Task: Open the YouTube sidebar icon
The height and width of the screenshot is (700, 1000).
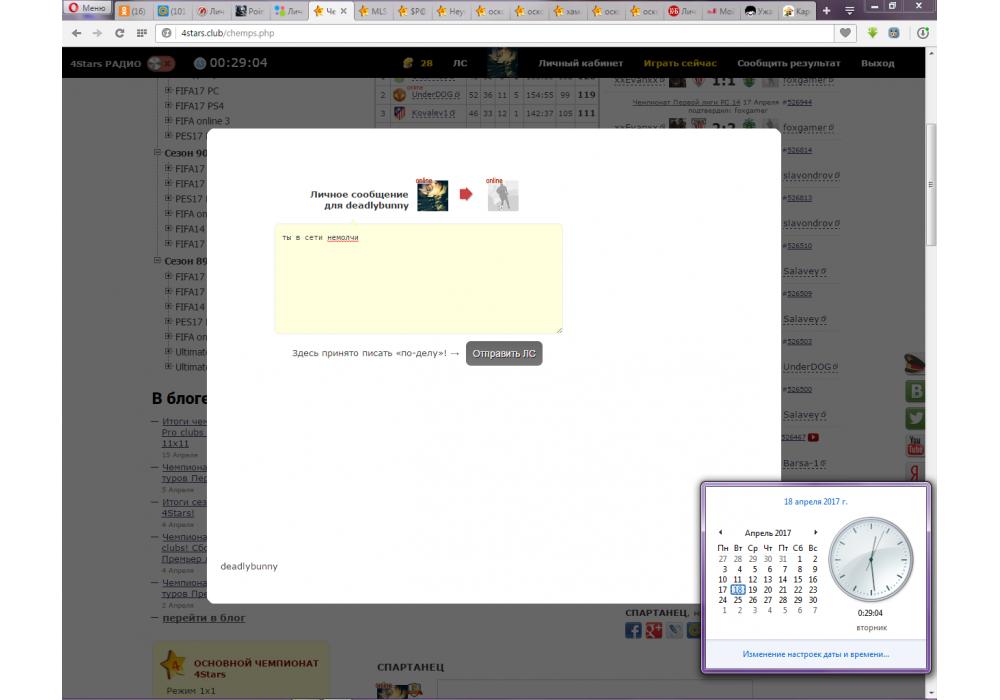Action: [x=914, y=444]
